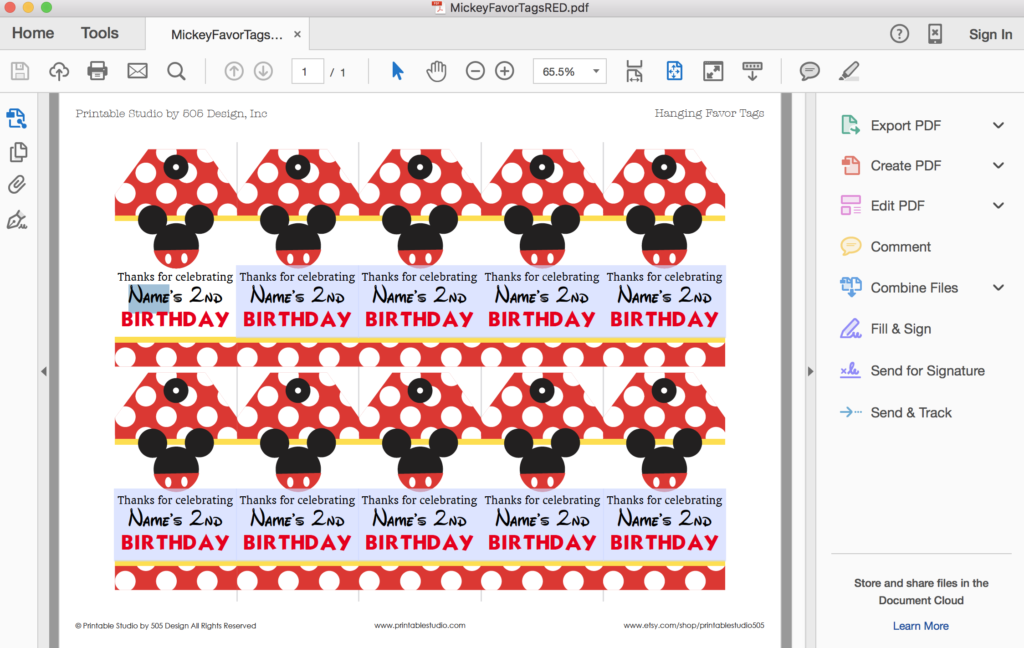Zoom in on the document
This screenshot has height=648, width=1024.
tap(504, 71)
